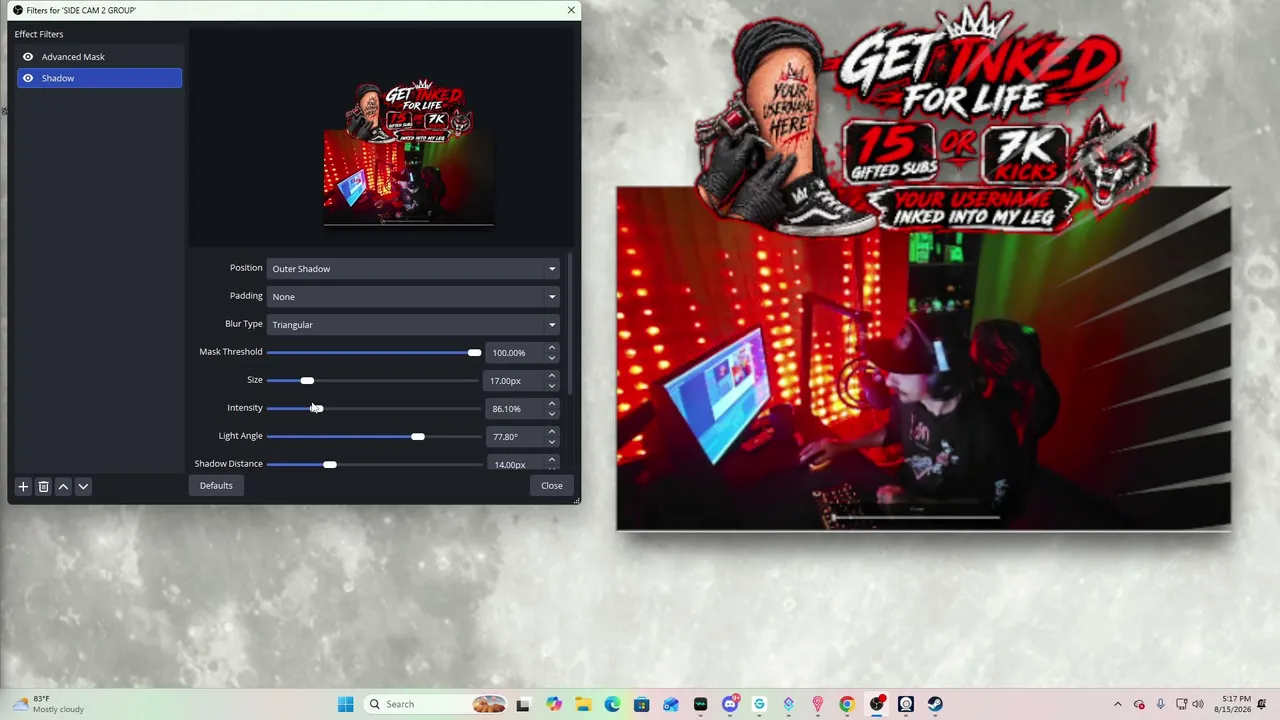Delete the selected filter with trash icon
1280x720 pixels.
[43, 486]
